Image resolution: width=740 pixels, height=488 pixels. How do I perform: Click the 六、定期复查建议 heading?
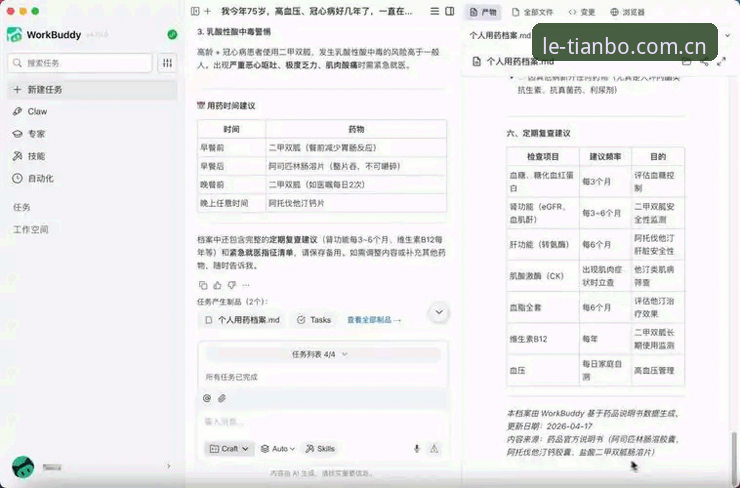click(x=538, y=134)
